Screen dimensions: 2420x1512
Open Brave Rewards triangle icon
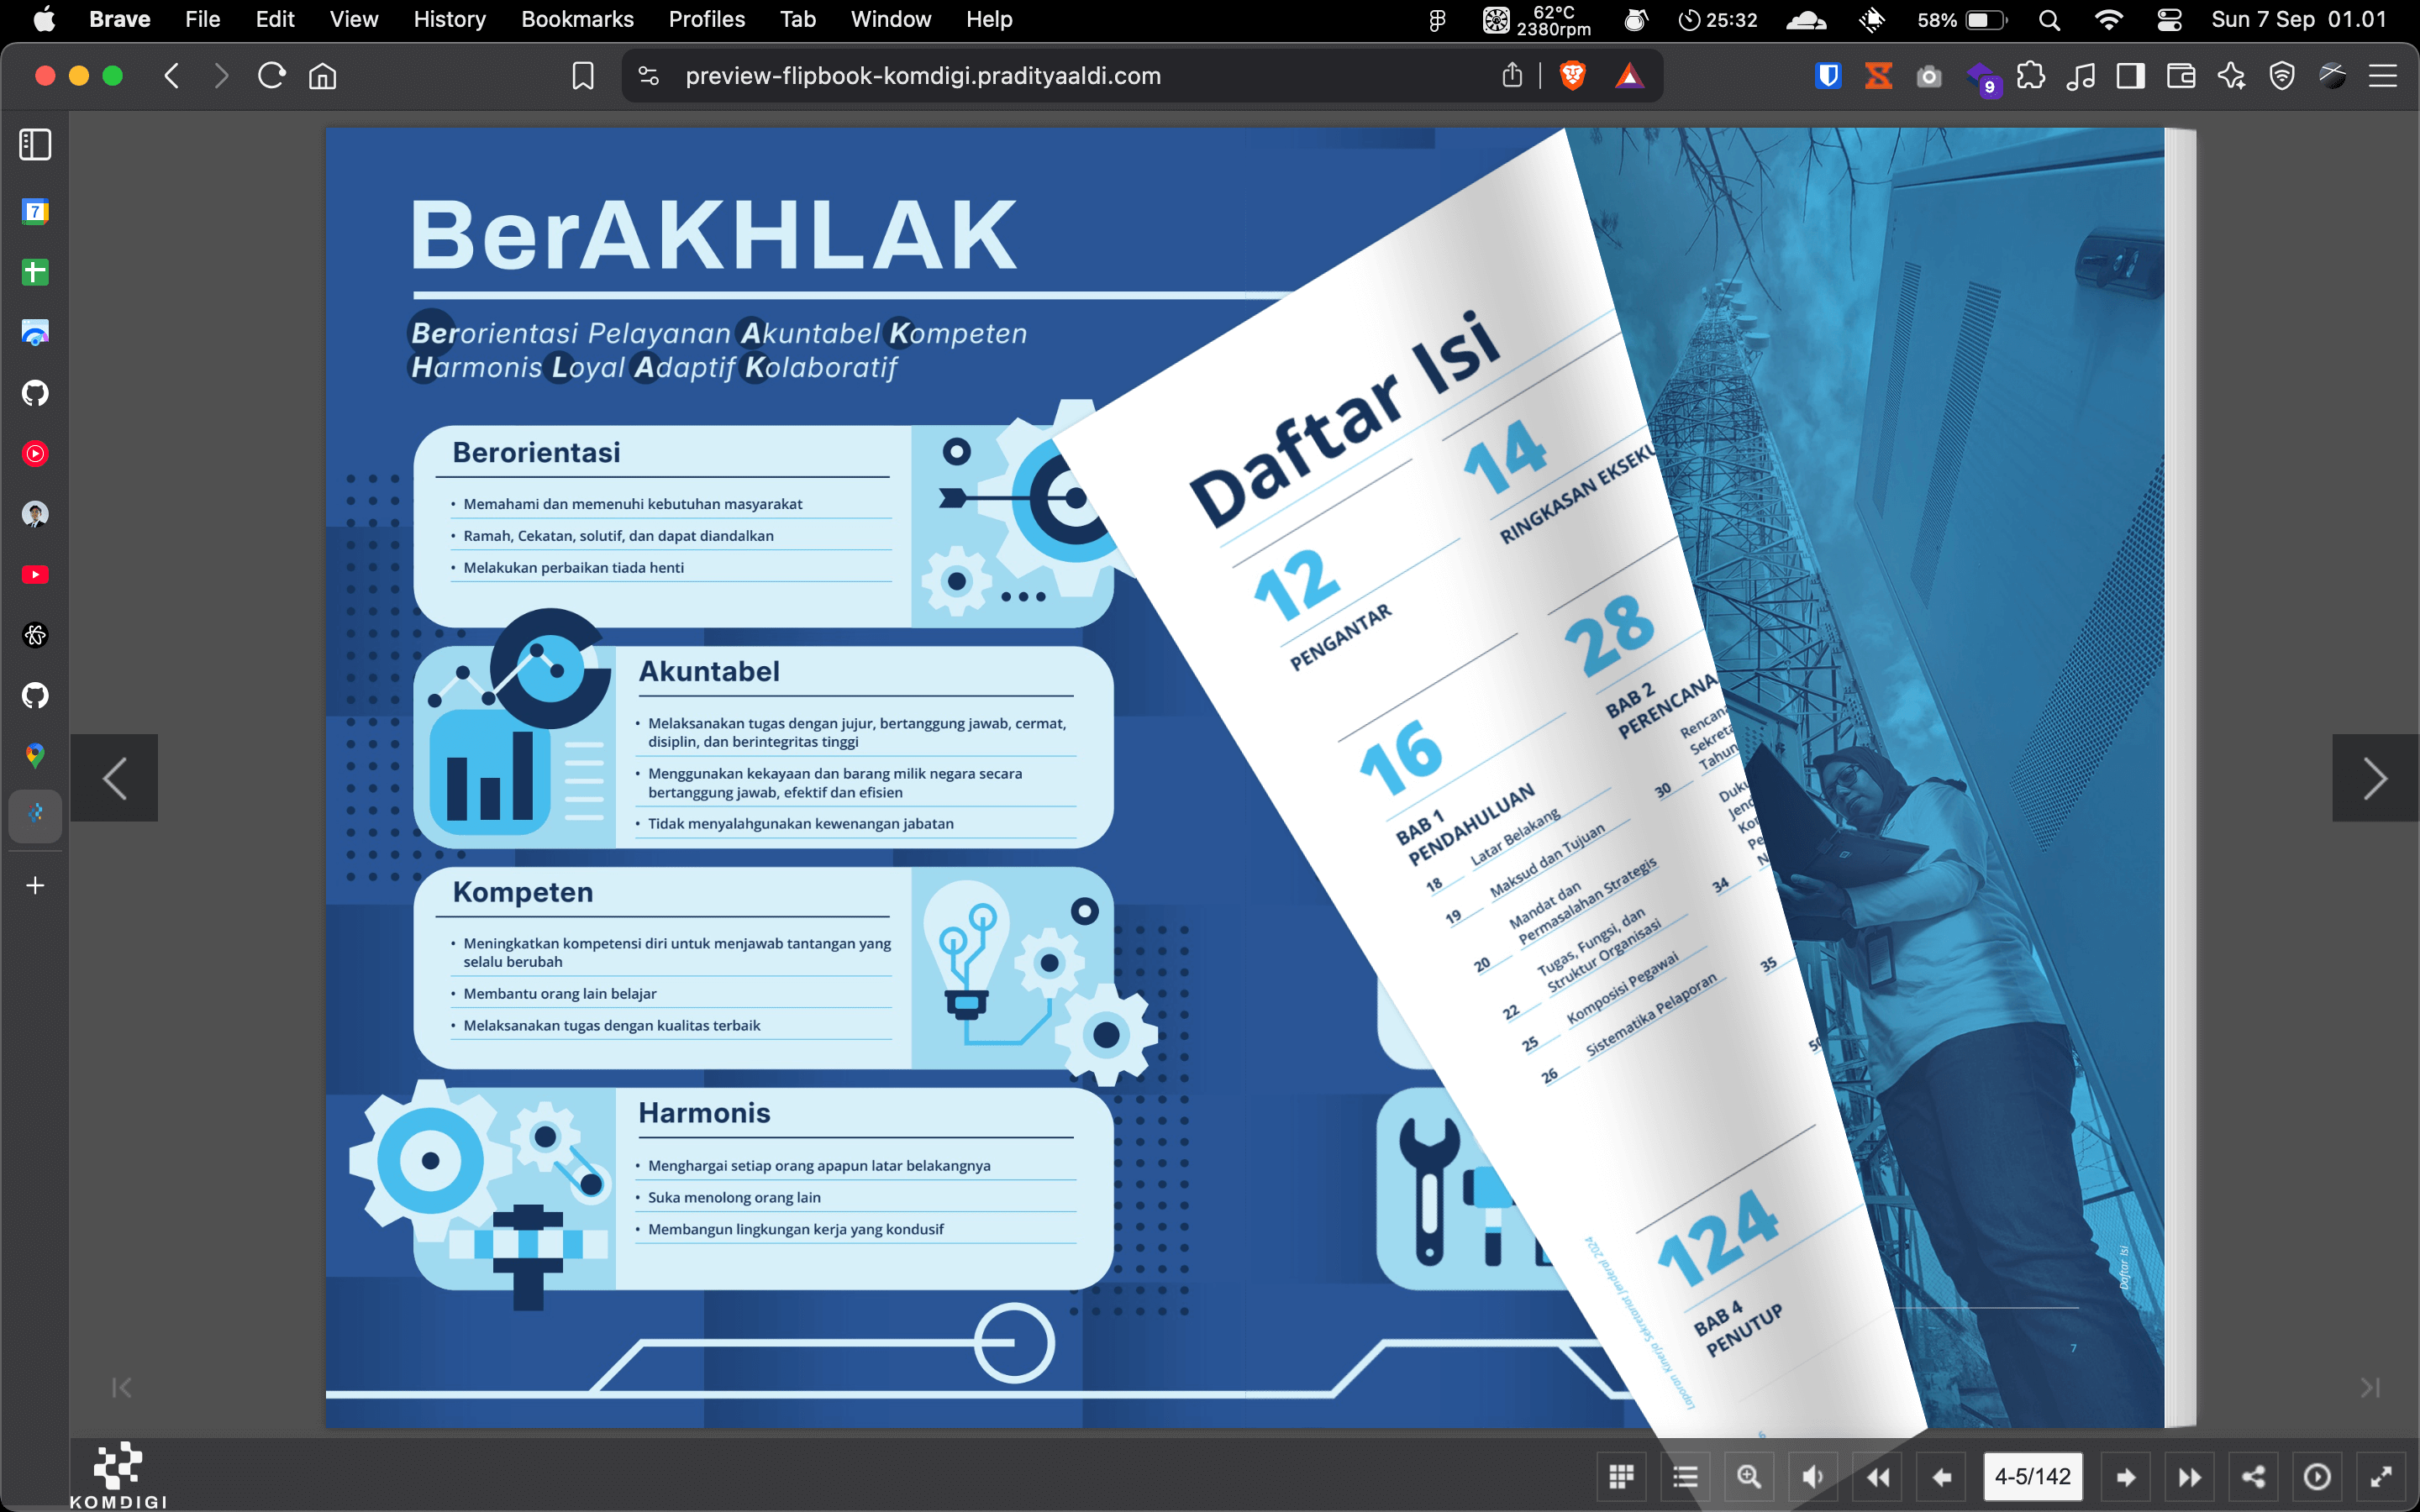tap(1629, 76)
